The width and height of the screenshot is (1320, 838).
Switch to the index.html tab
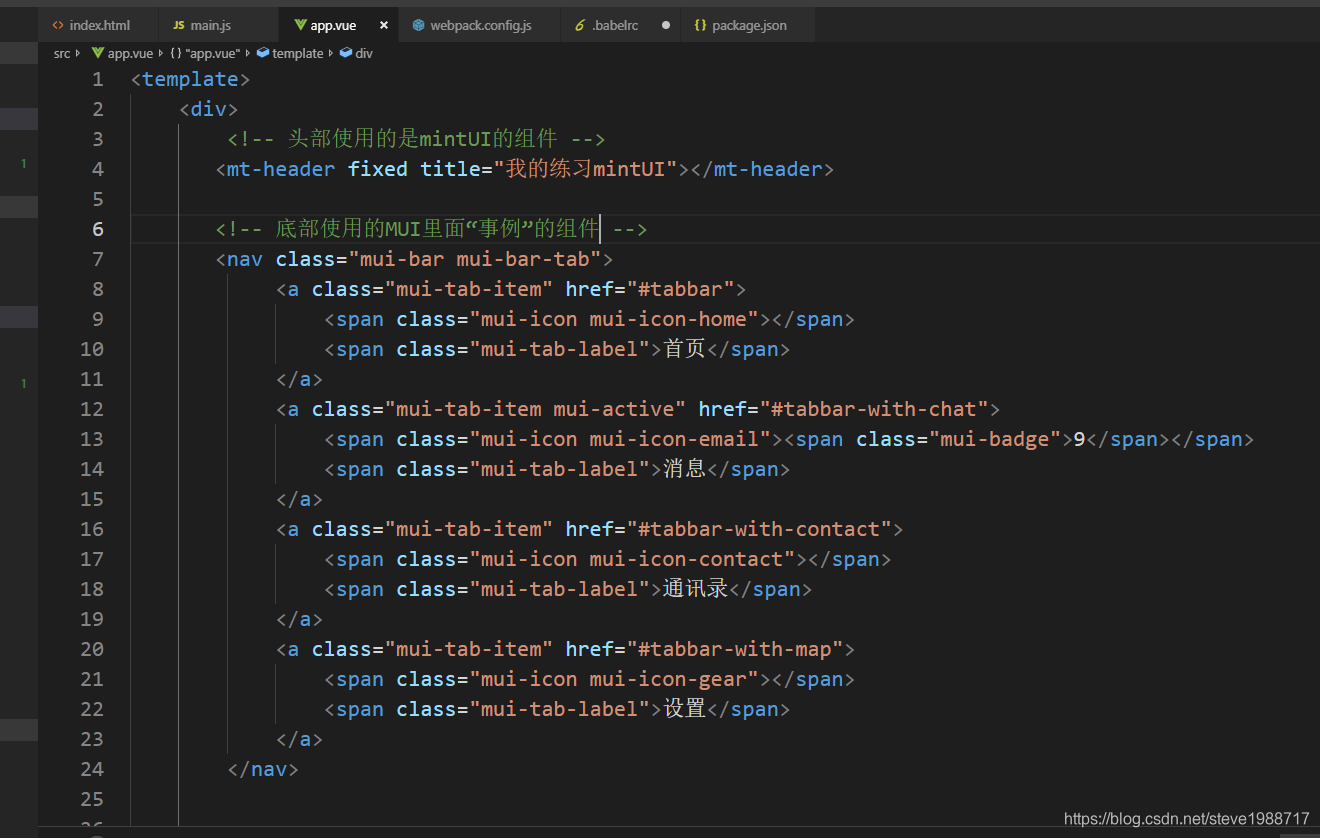(98, 25)
